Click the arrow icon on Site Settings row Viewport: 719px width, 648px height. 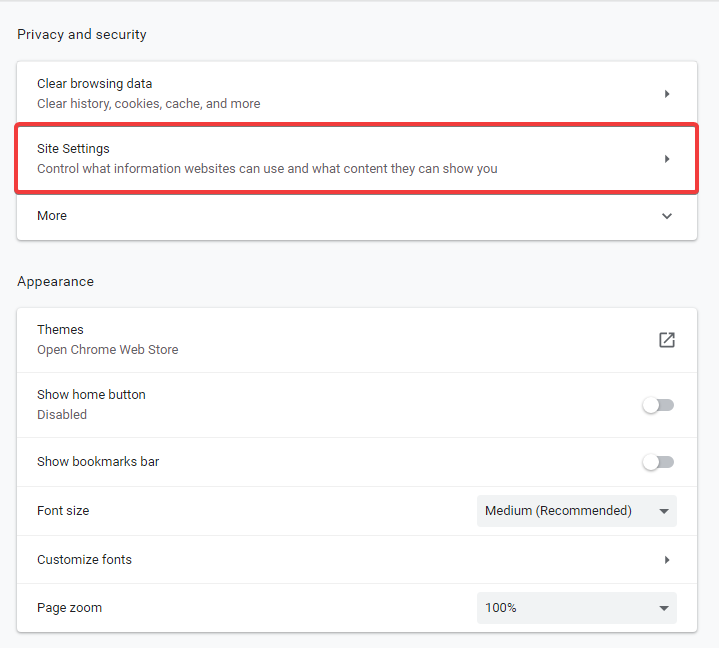coord(667,159)
